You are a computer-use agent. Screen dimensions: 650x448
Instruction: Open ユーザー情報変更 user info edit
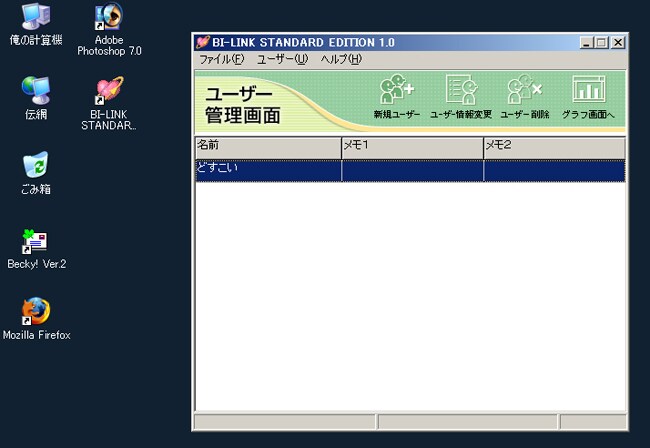pyautogui.click(x=461, y=96)
